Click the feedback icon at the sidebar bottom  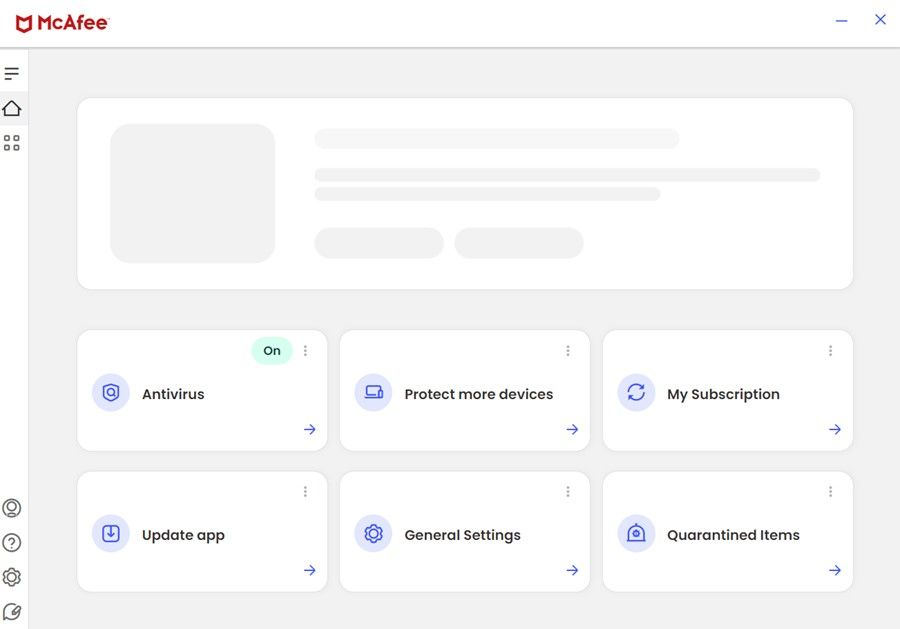(x=12, y=611)
